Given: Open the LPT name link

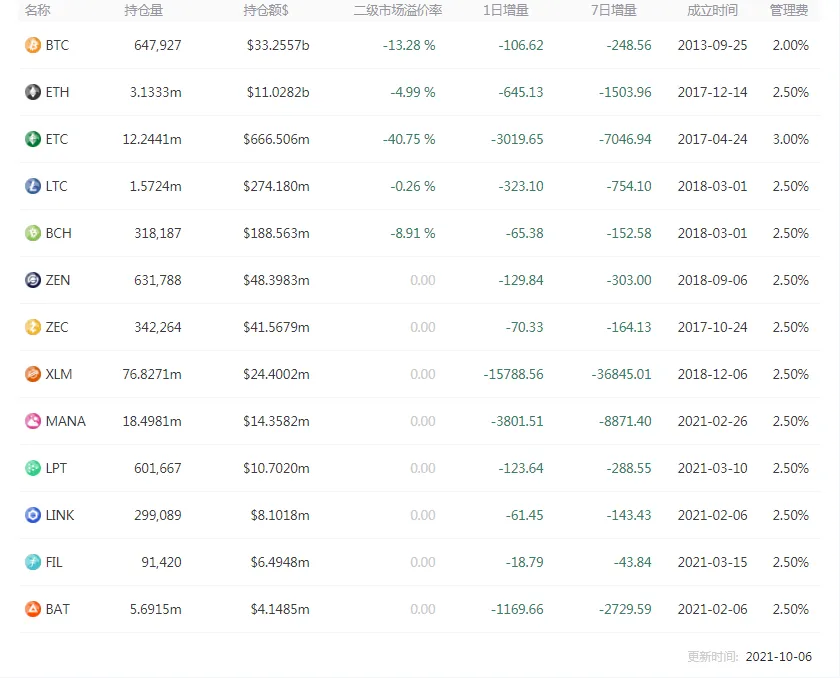Looking at the screenshot, I should pyautogui.click(x=56, y=468).
